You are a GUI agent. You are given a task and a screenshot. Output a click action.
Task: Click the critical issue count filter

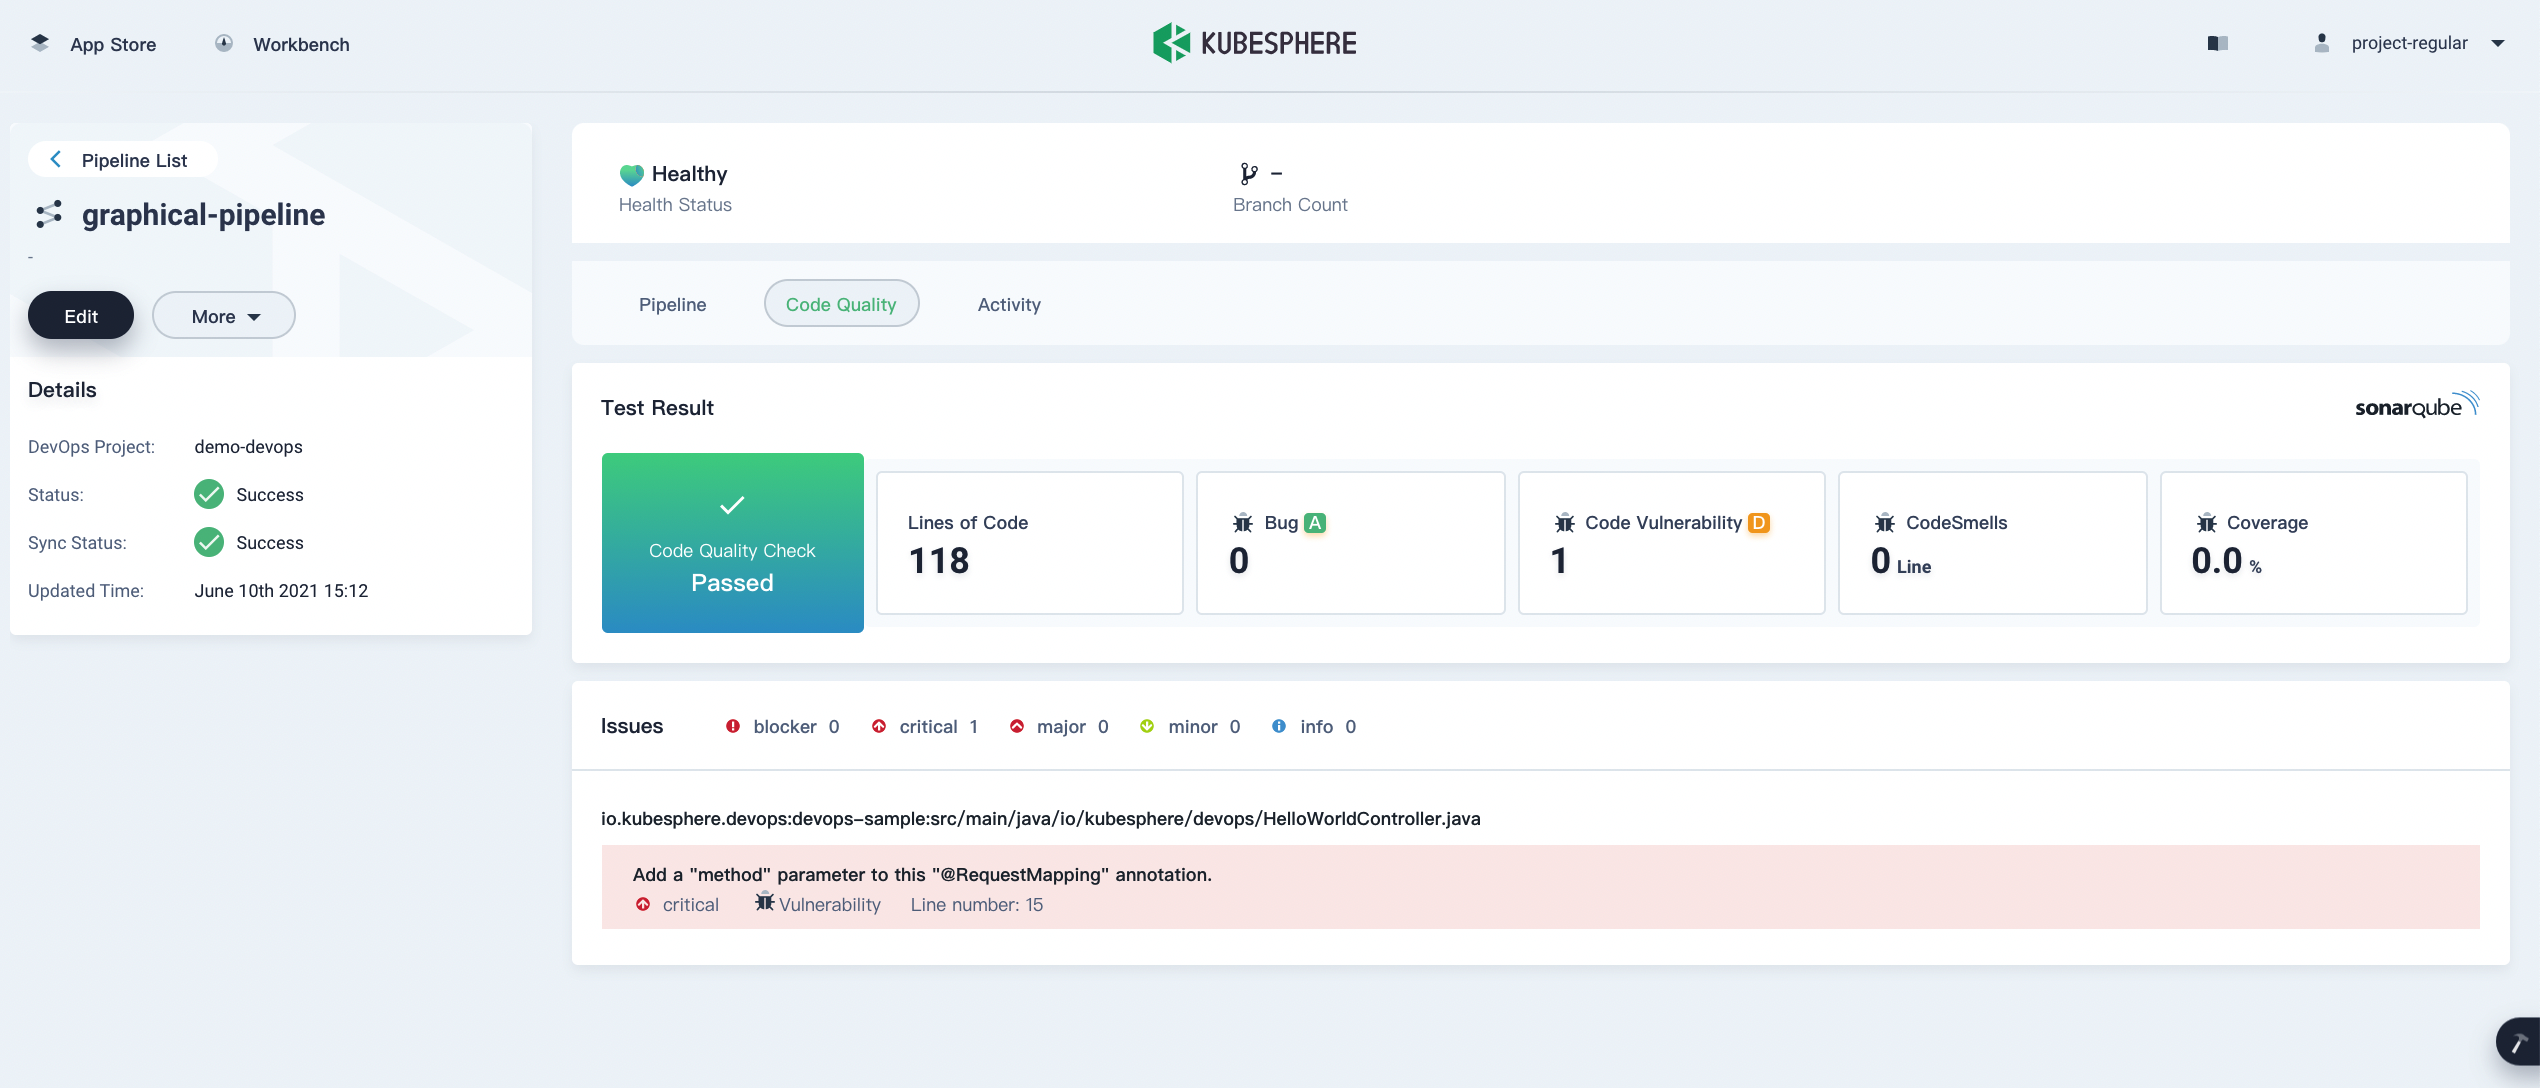938,727
